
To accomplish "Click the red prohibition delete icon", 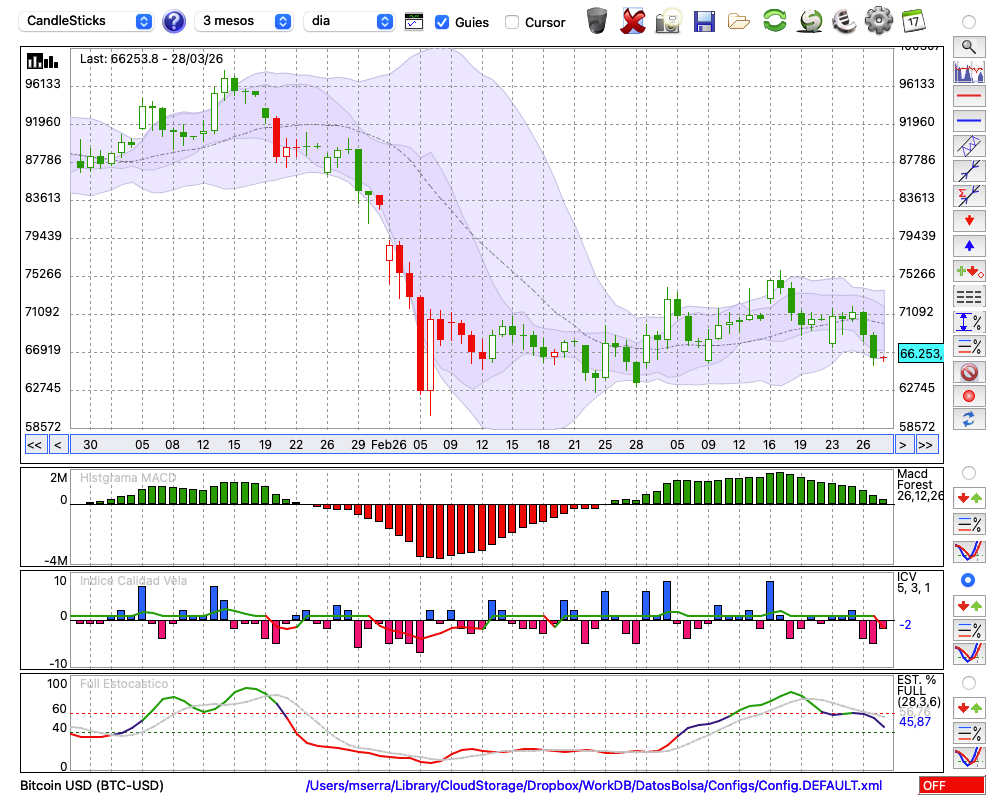I will [x=968, y=372].
